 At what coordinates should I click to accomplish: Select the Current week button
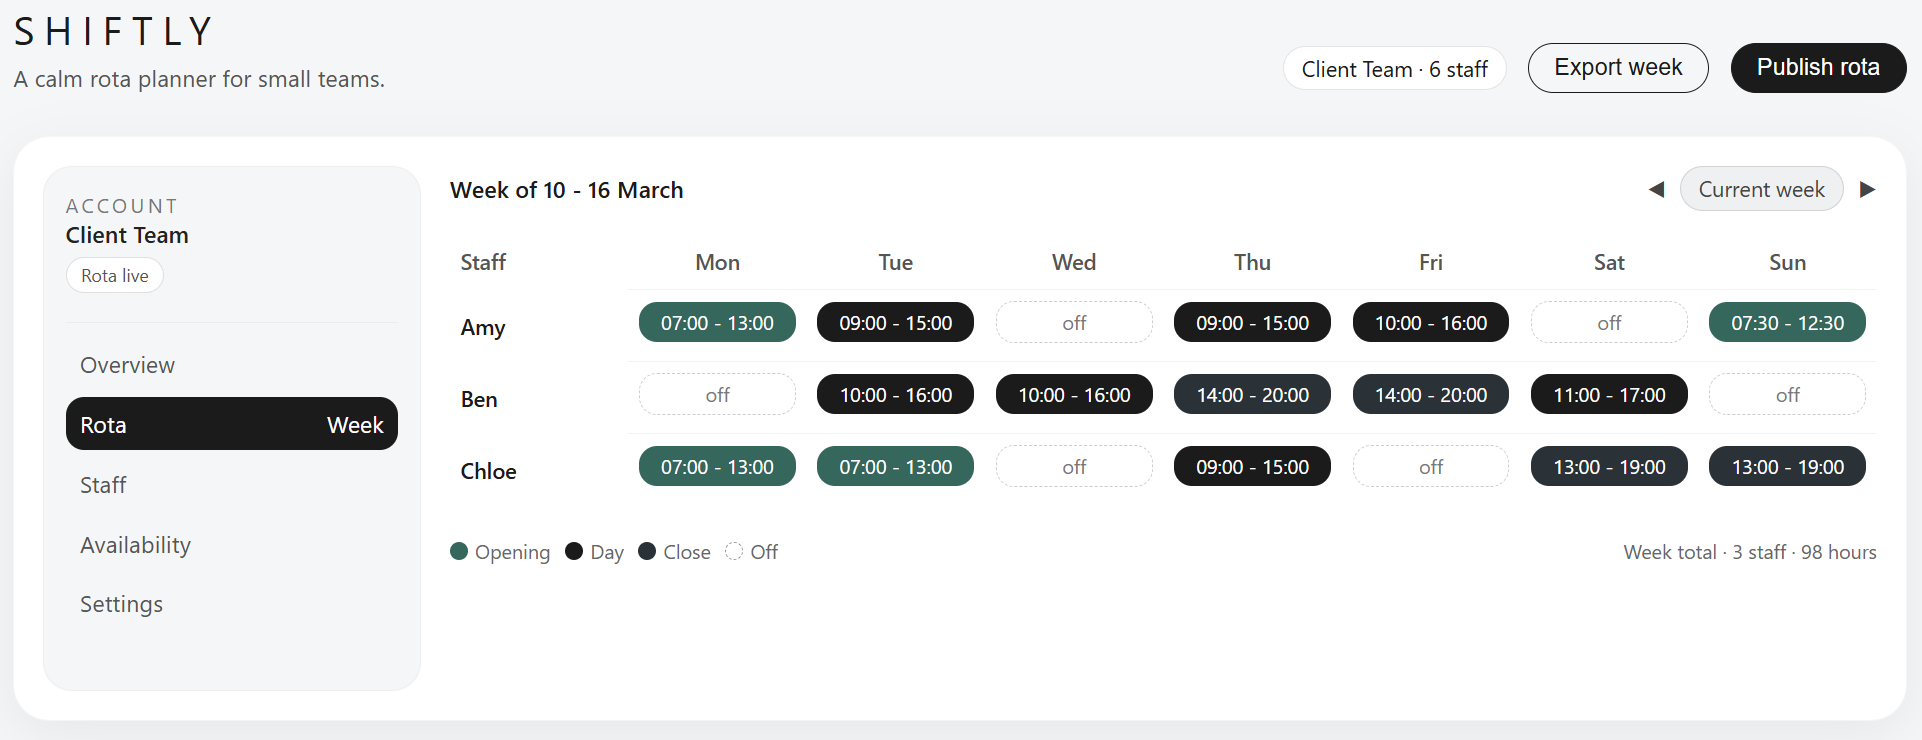coord(1761,189)
